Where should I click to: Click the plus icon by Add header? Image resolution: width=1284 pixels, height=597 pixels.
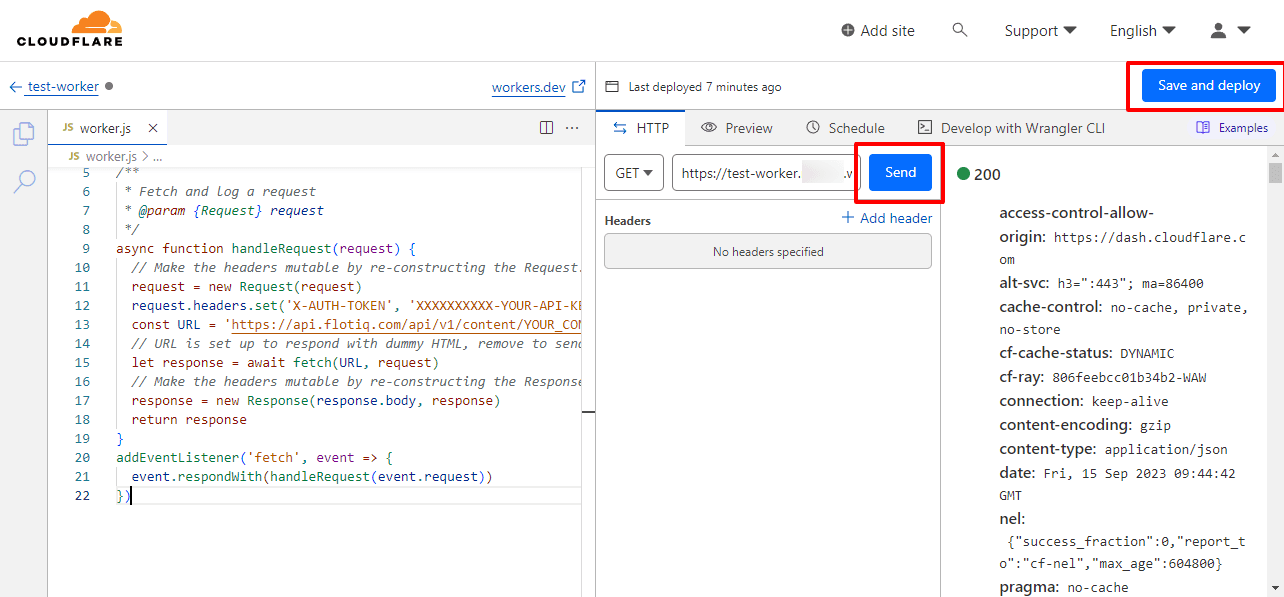tap(848, 218)
